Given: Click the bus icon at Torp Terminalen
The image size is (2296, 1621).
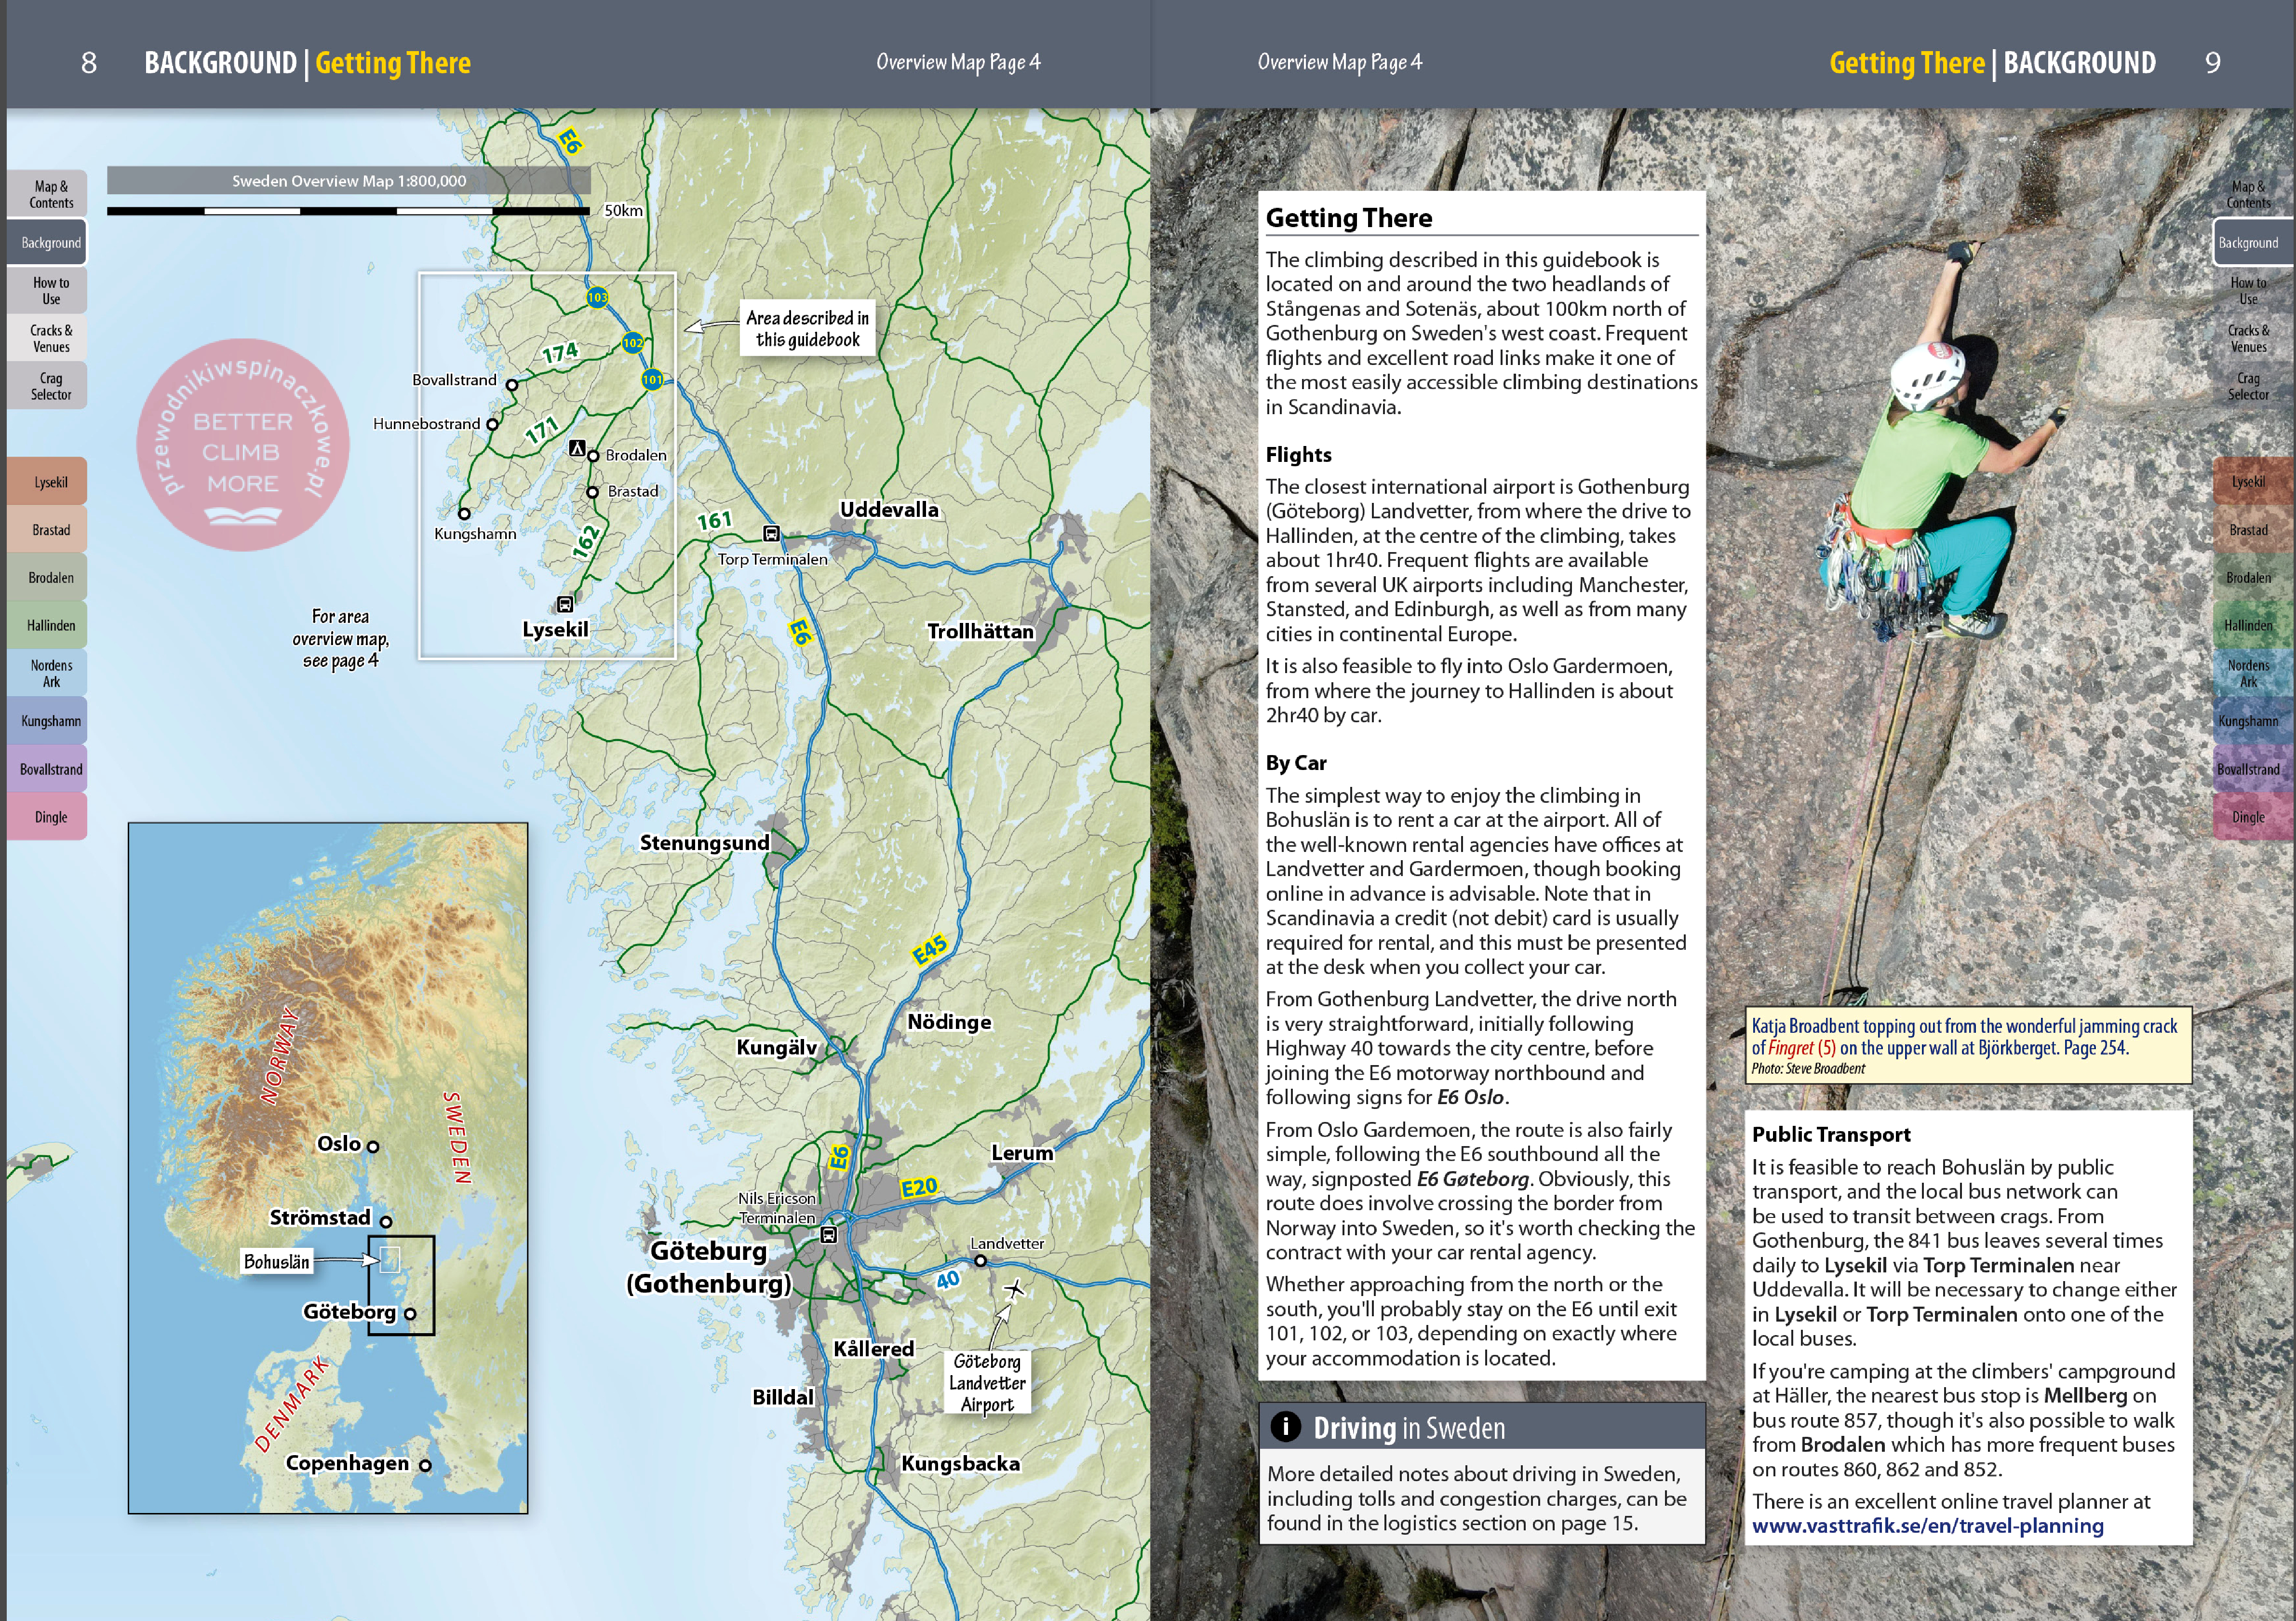Looking at the screenshot, I should (771, 534).
